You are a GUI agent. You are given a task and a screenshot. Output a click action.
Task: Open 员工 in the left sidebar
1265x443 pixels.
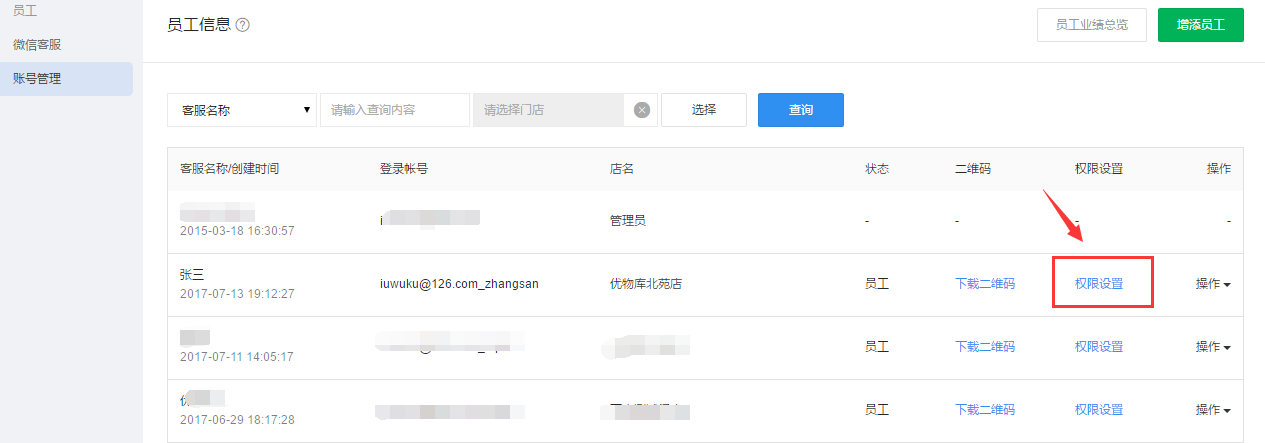[x=25, y=10]
